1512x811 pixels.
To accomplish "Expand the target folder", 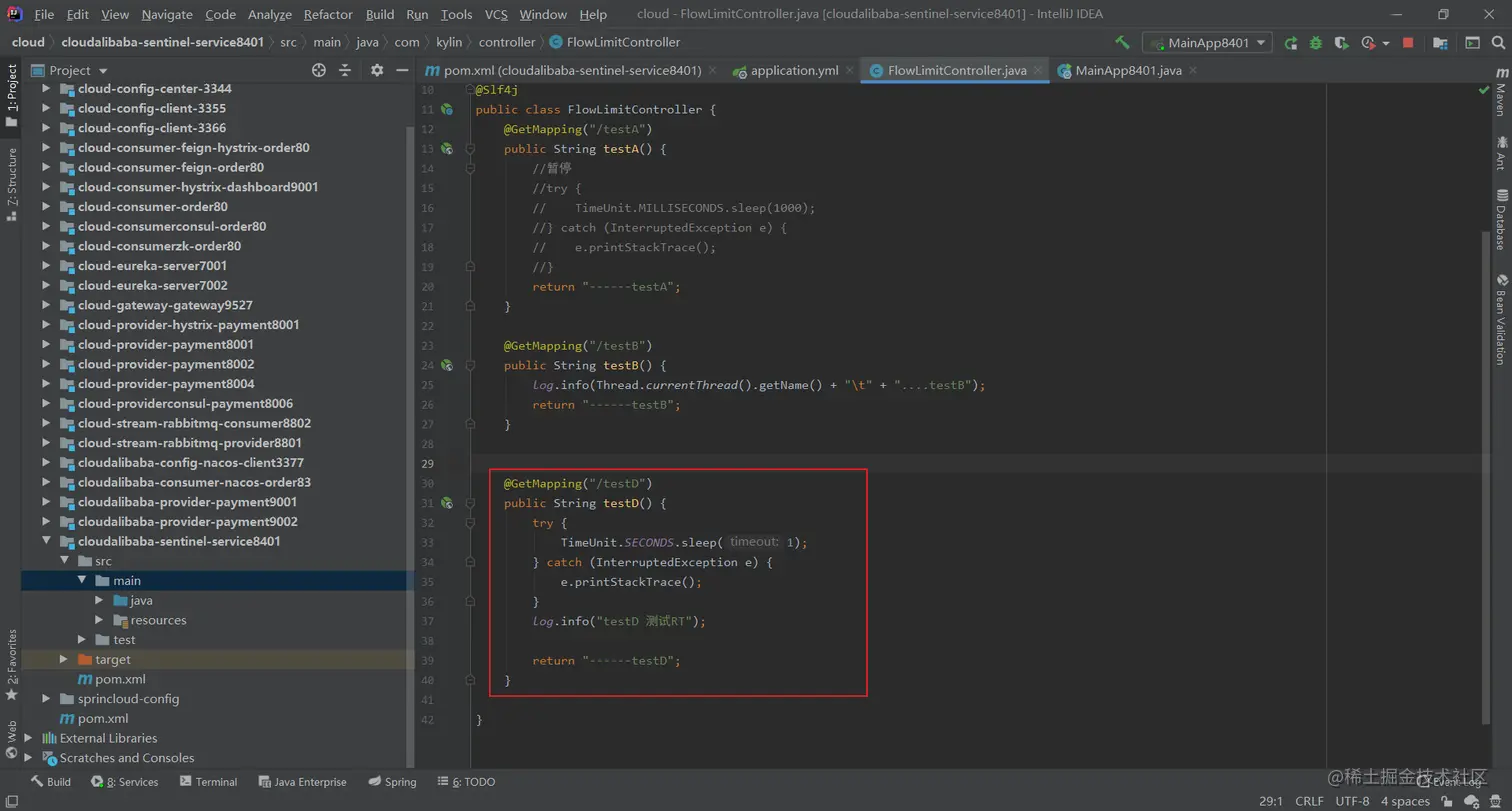I will pyautogui.click(x=64, y=659).
